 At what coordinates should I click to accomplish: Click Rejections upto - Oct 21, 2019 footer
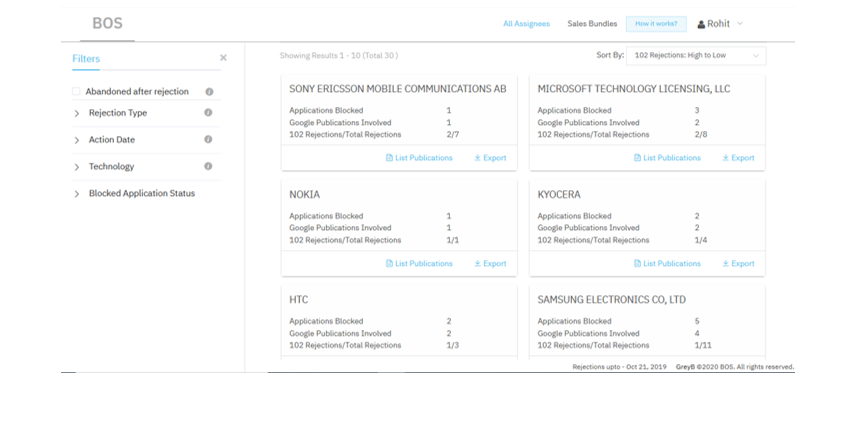pyautogui.click(x=620, y=367)
